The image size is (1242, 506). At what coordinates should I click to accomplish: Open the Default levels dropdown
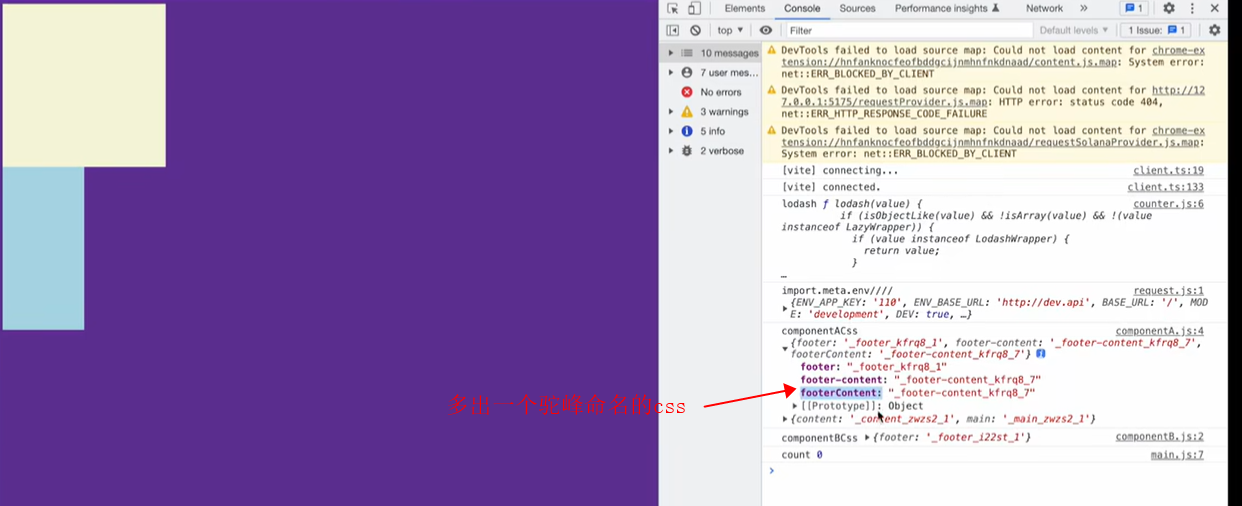pos(1074,30)
